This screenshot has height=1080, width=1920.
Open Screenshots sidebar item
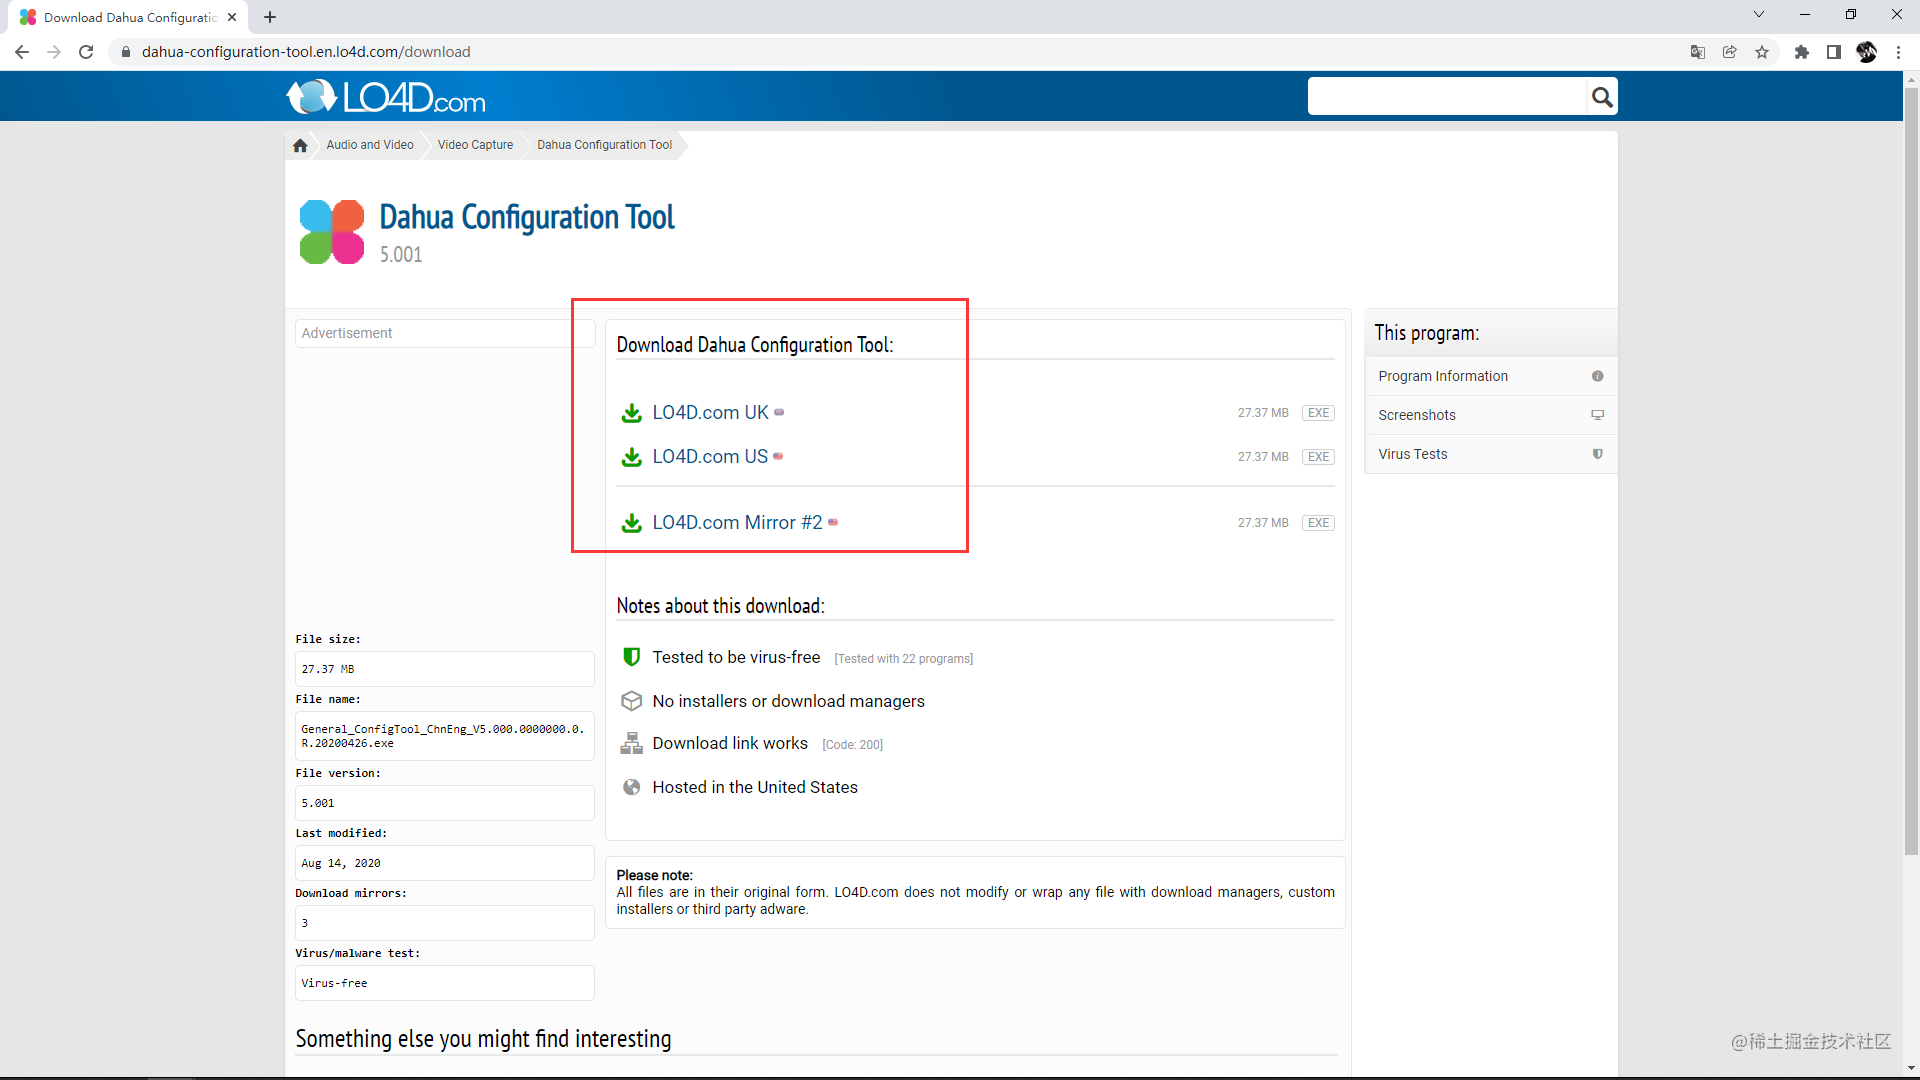pyautogui.click(x=1491, y=415)
